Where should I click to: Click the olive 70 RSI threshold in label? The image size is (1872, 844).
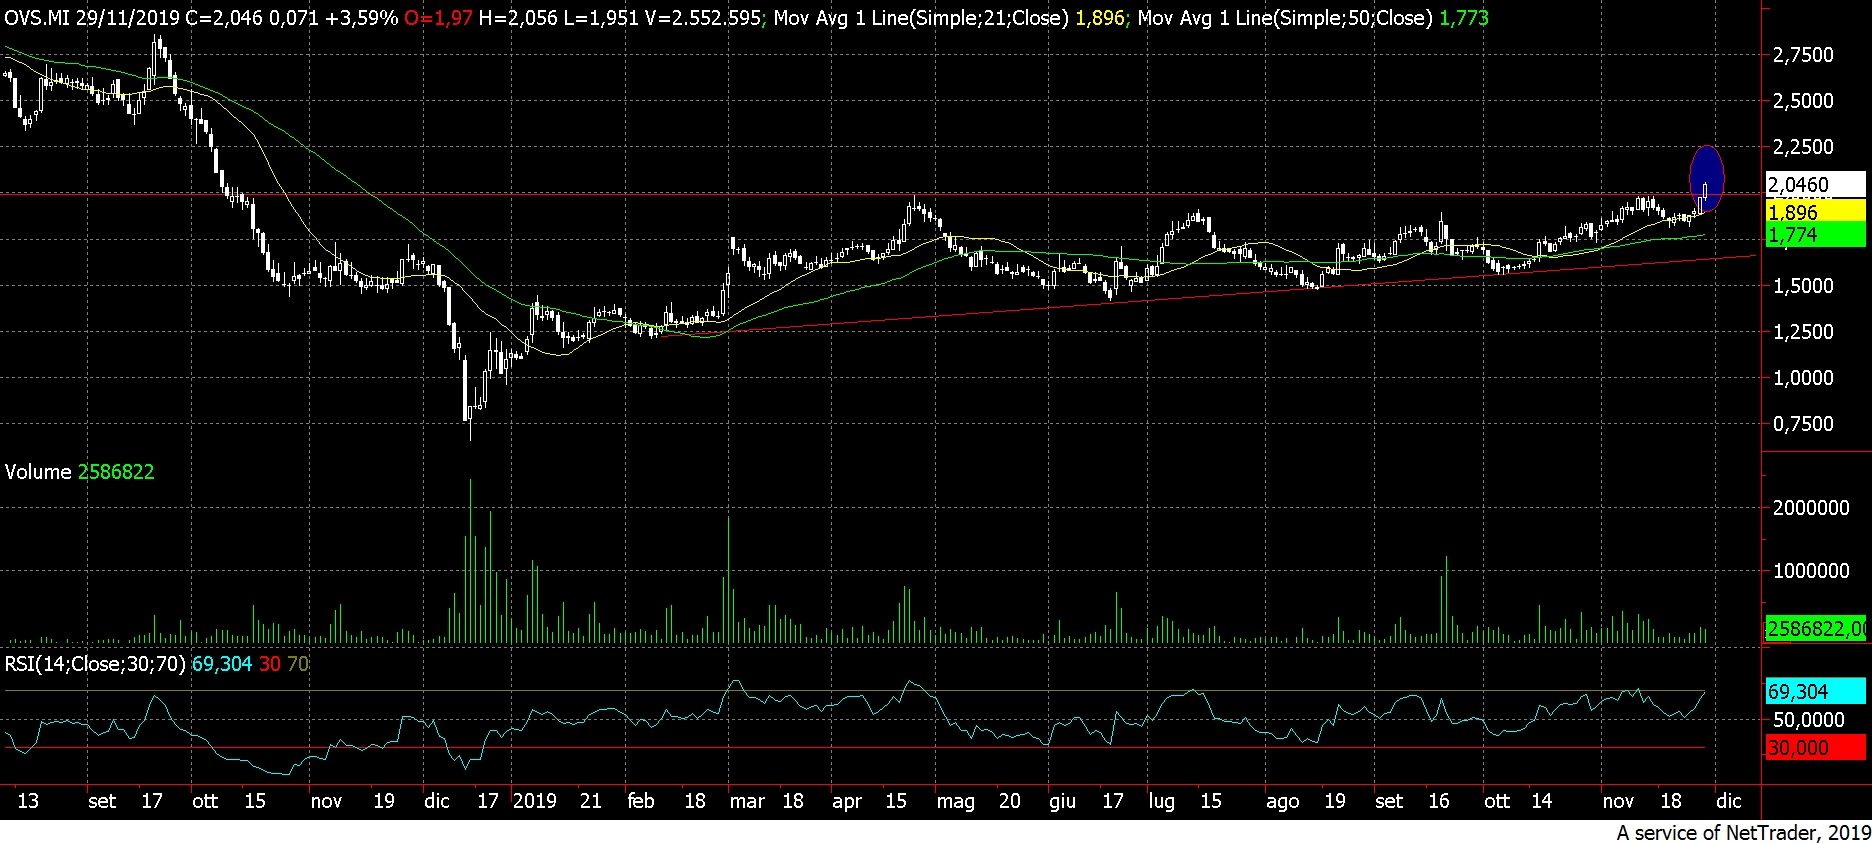[298, 664]
